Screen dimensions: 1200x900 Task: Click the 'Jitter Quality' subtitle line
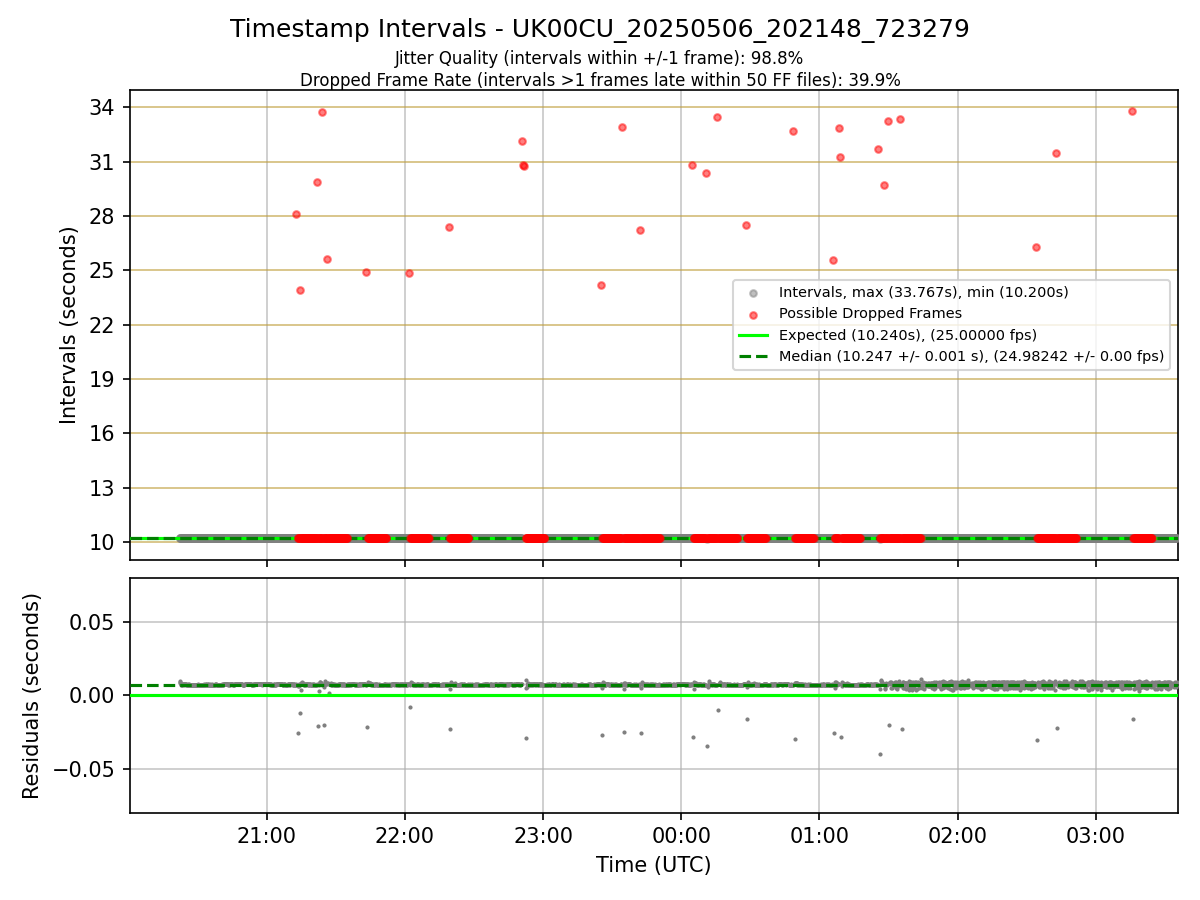(x=599, y=58)
